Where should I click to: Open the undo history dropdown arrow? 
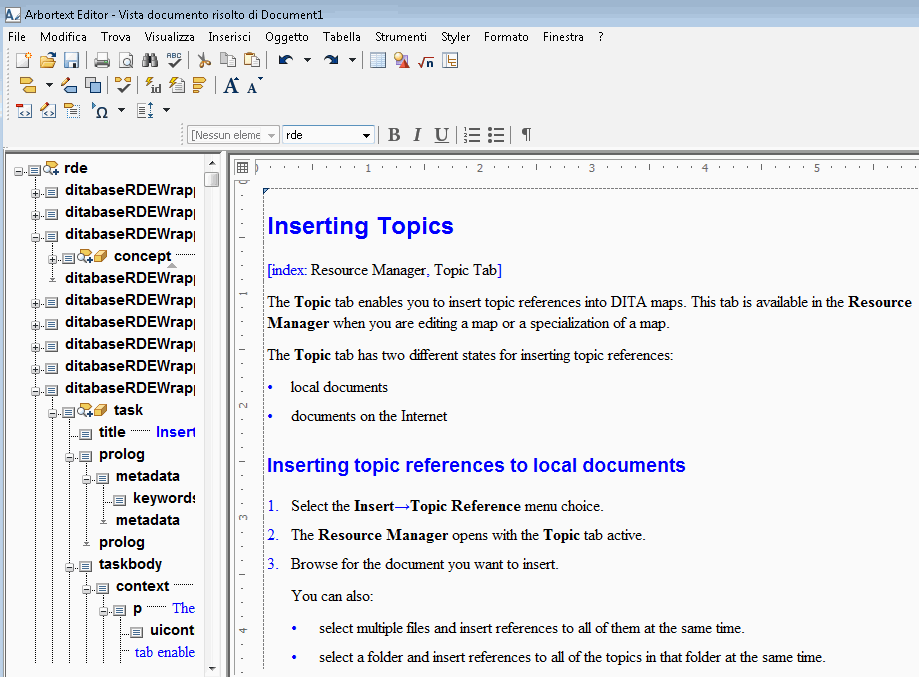click(307, 60)
